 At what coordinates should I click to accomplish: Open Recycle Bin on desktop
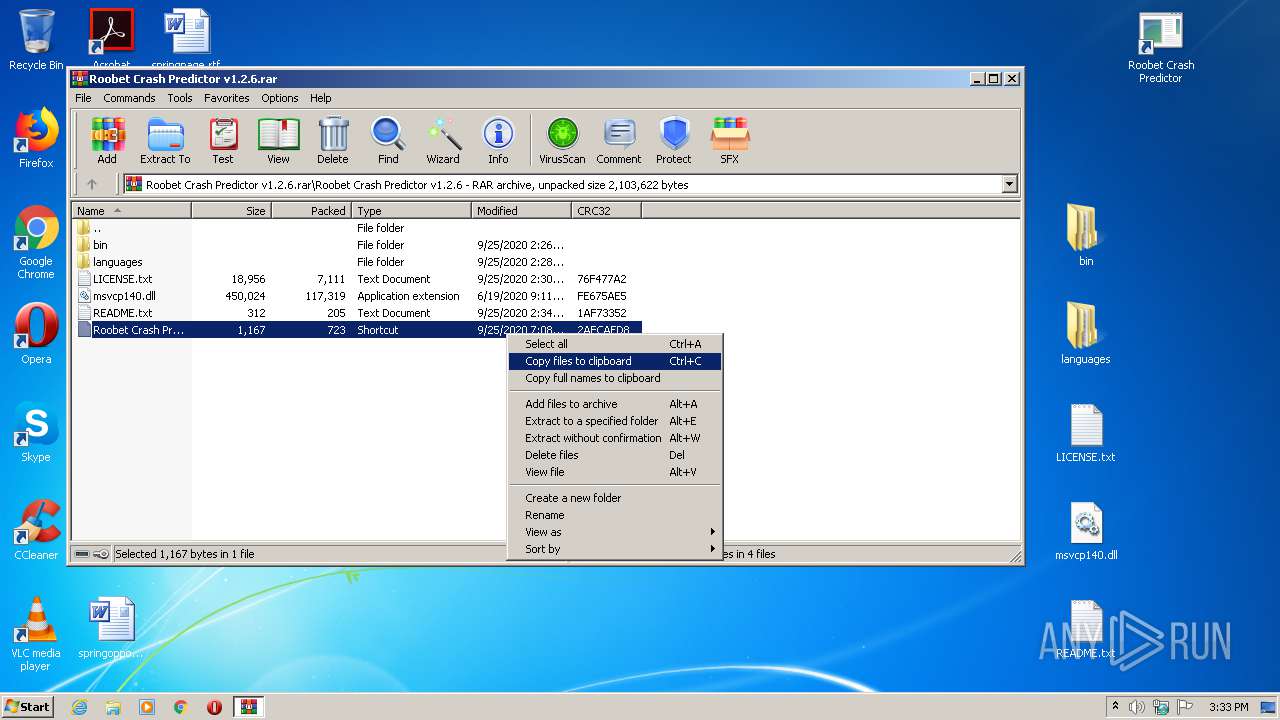36,40
